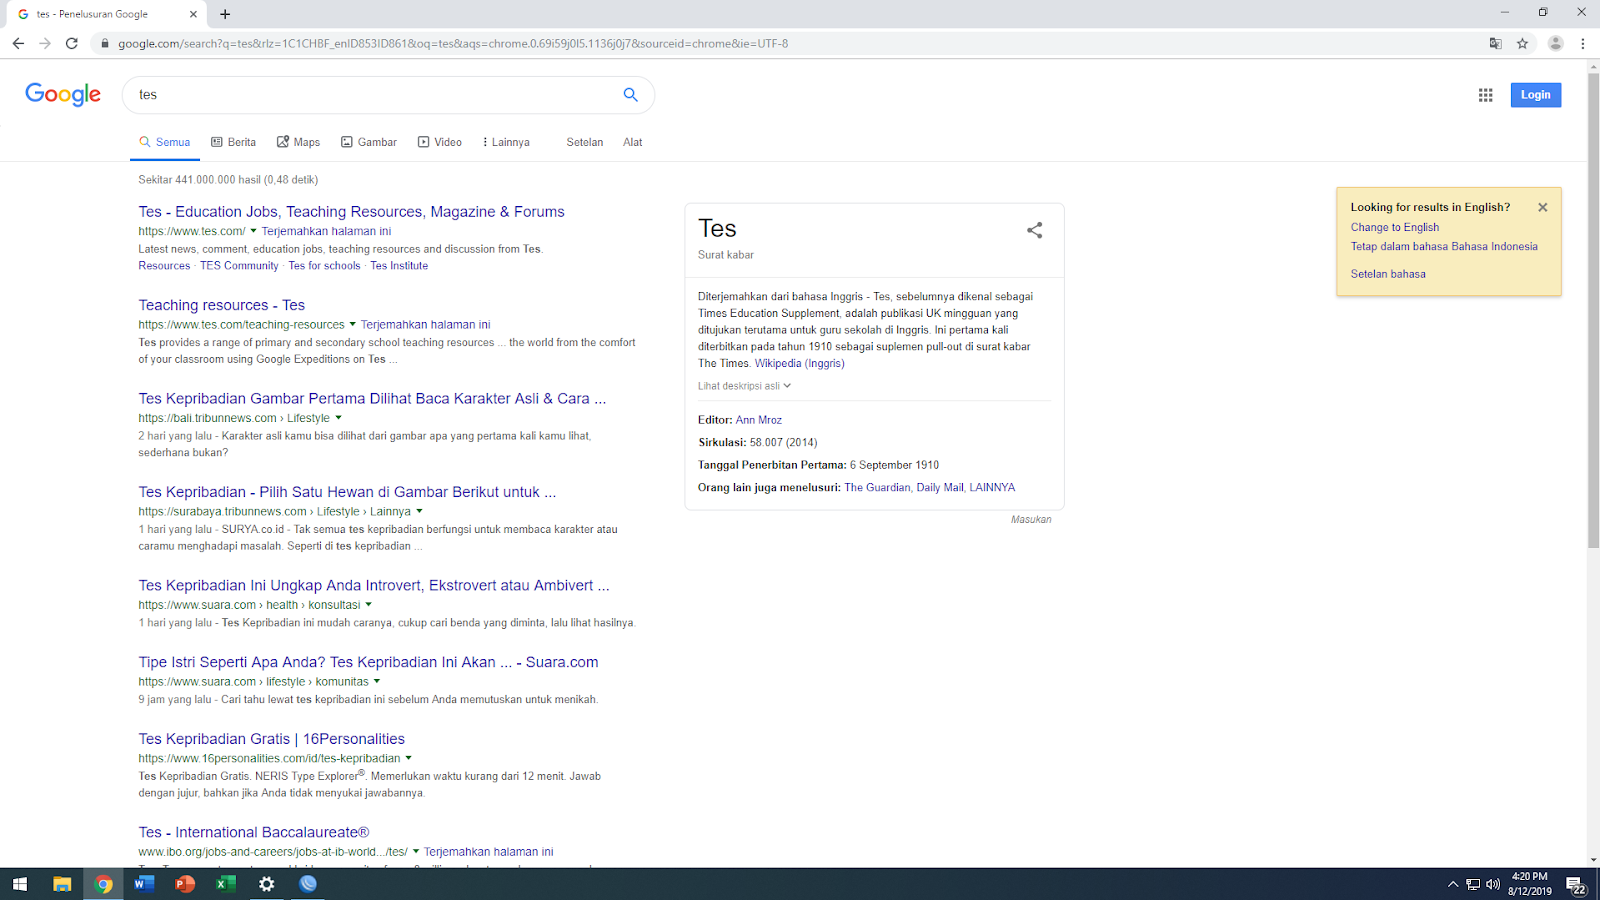Screen dimensions: 1600x900
Task: Click the blue search magnifier icon
Action: pyautogui.click(x=630, y=94)
